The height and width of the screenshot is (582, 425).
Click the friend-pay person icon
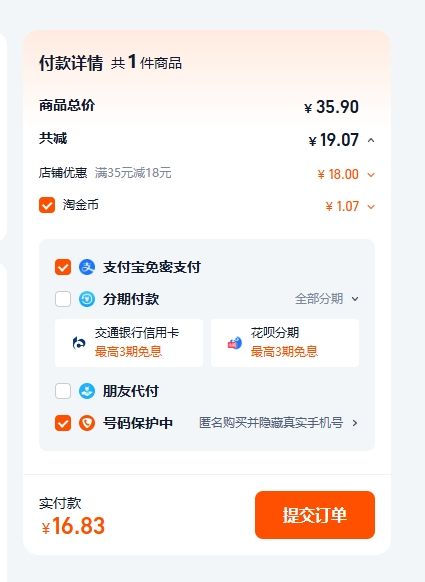click(87, 391)
